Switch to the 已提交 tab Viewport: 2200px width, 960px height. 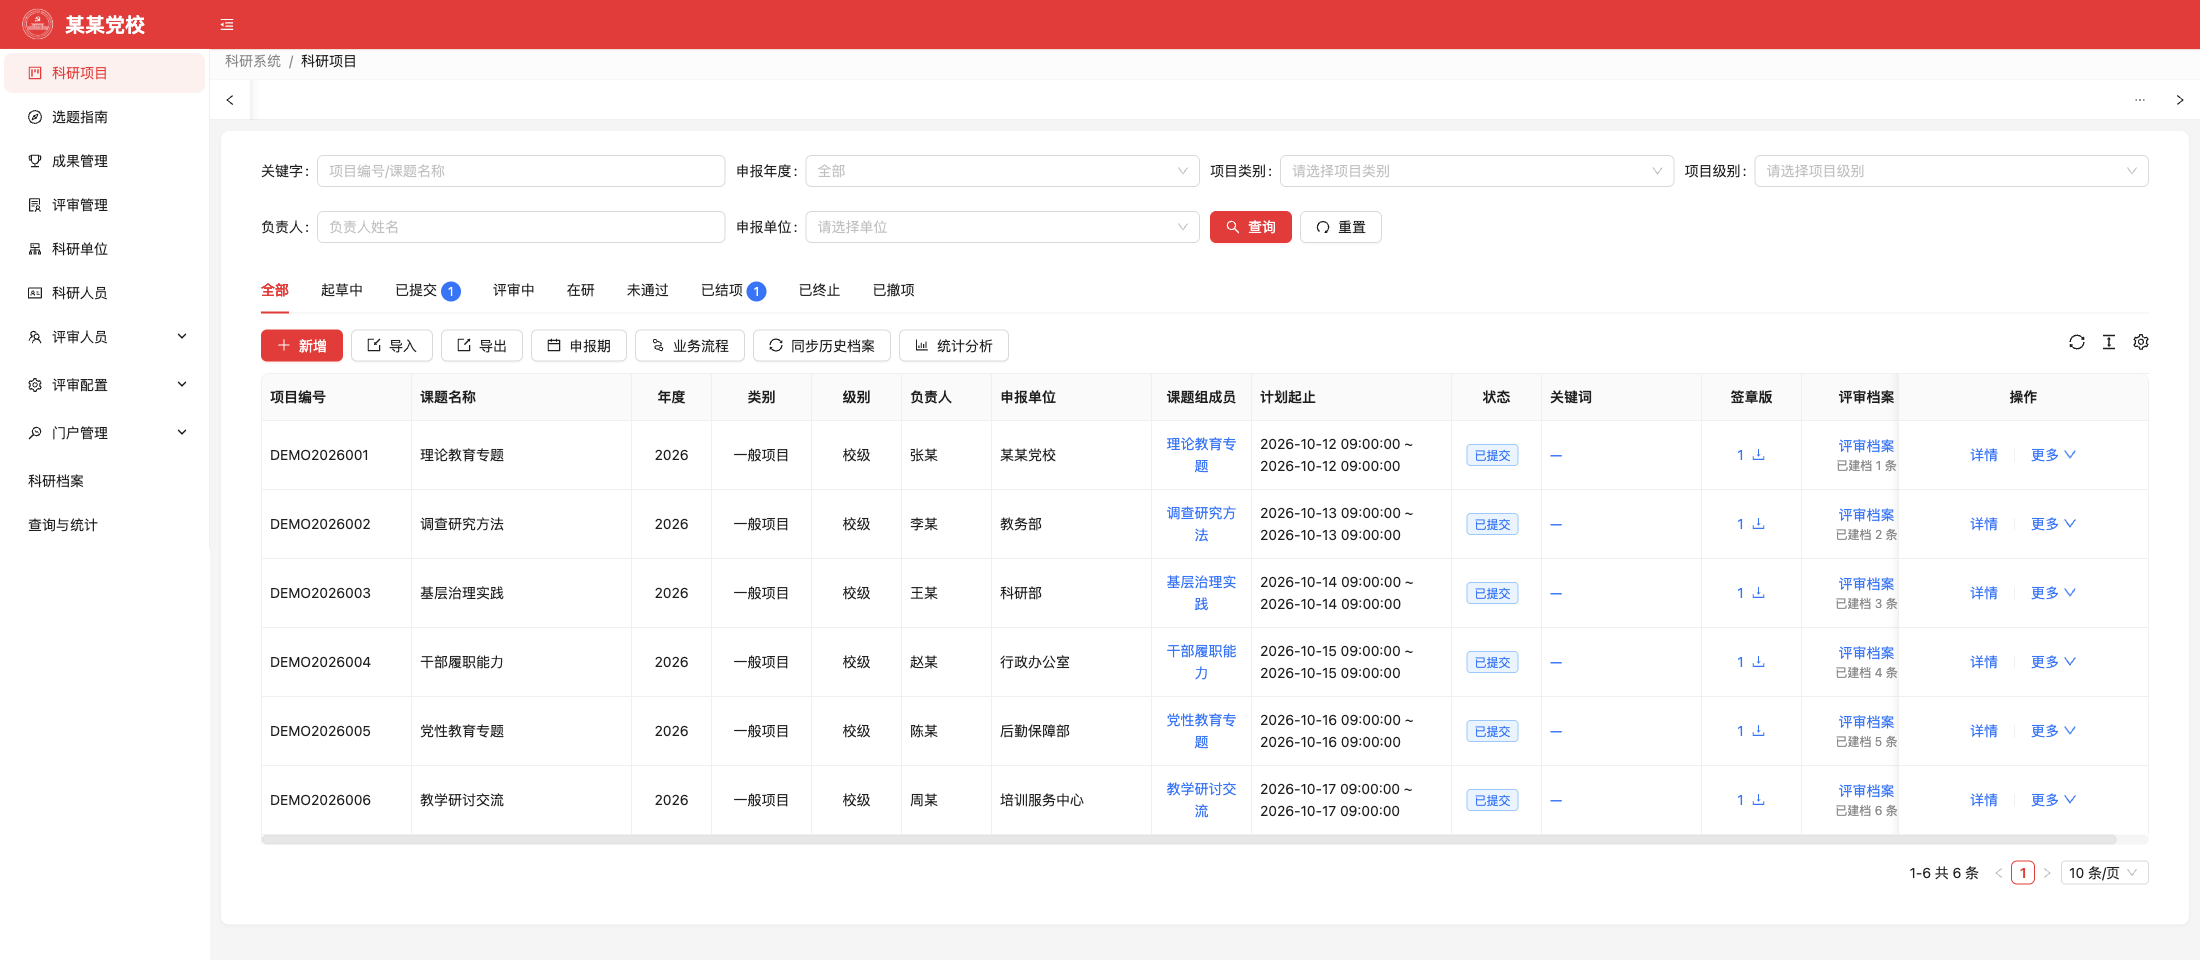pyautogui.click(x=427, y=290)
